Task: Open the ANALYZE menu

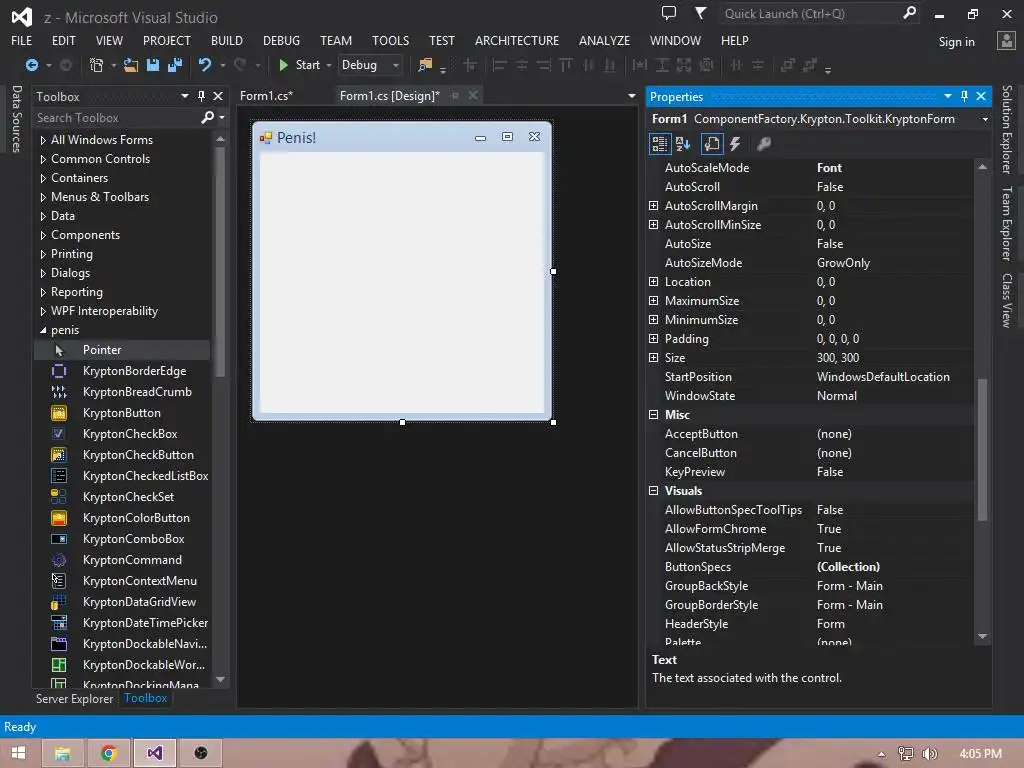Action: point(604,40)
